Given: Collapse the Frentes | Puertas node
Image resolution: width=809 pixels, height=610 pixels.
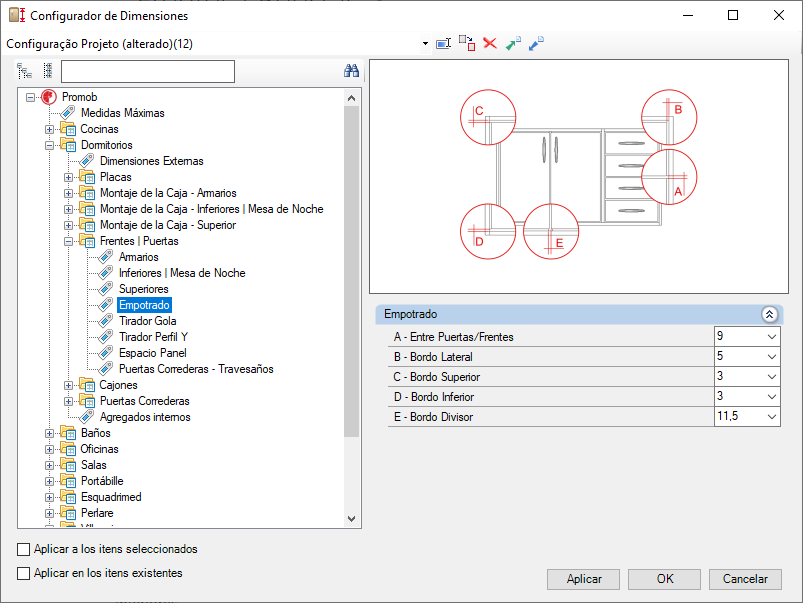Looking at the screenshot, I should [x=69, y=241].
